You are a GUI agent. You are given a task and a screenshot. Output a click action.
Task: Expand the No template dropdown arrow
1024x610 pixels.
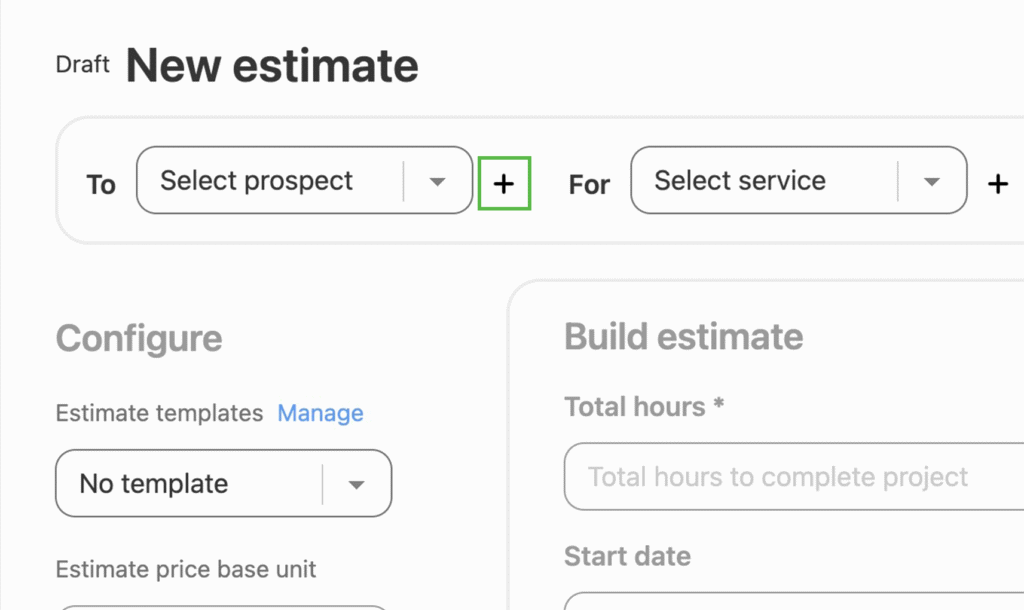356,484
